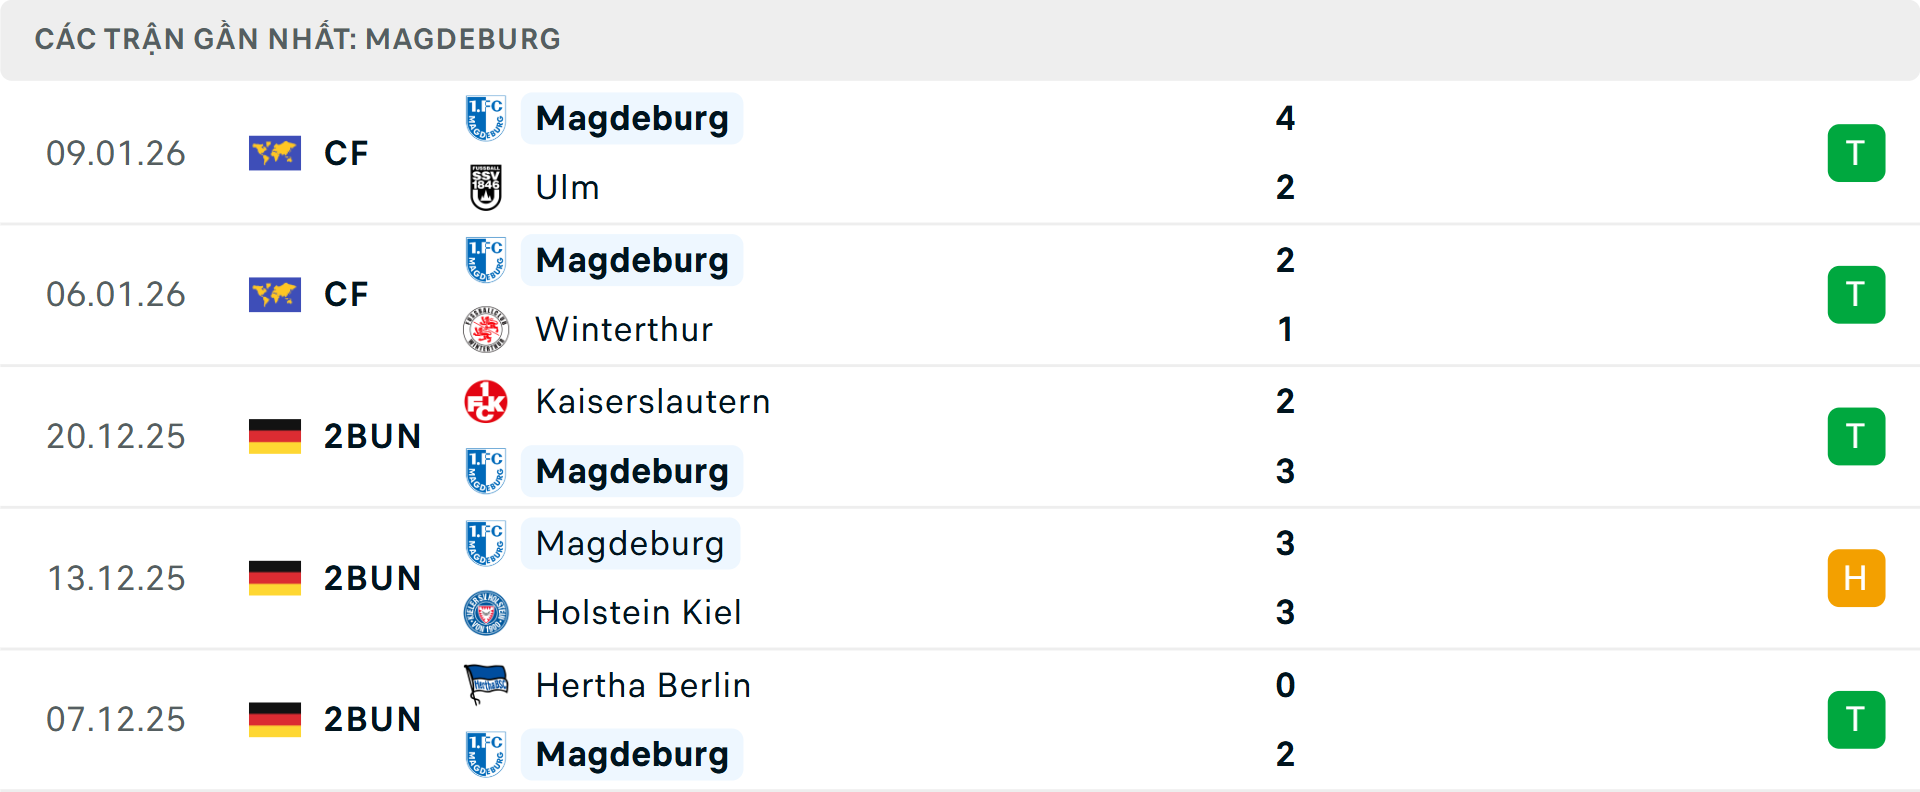Viewport: 1920px width, 792px height.
Task: Toggle the yellow H badge for Holstein Kiel draw
Action: coord(1857,578)
